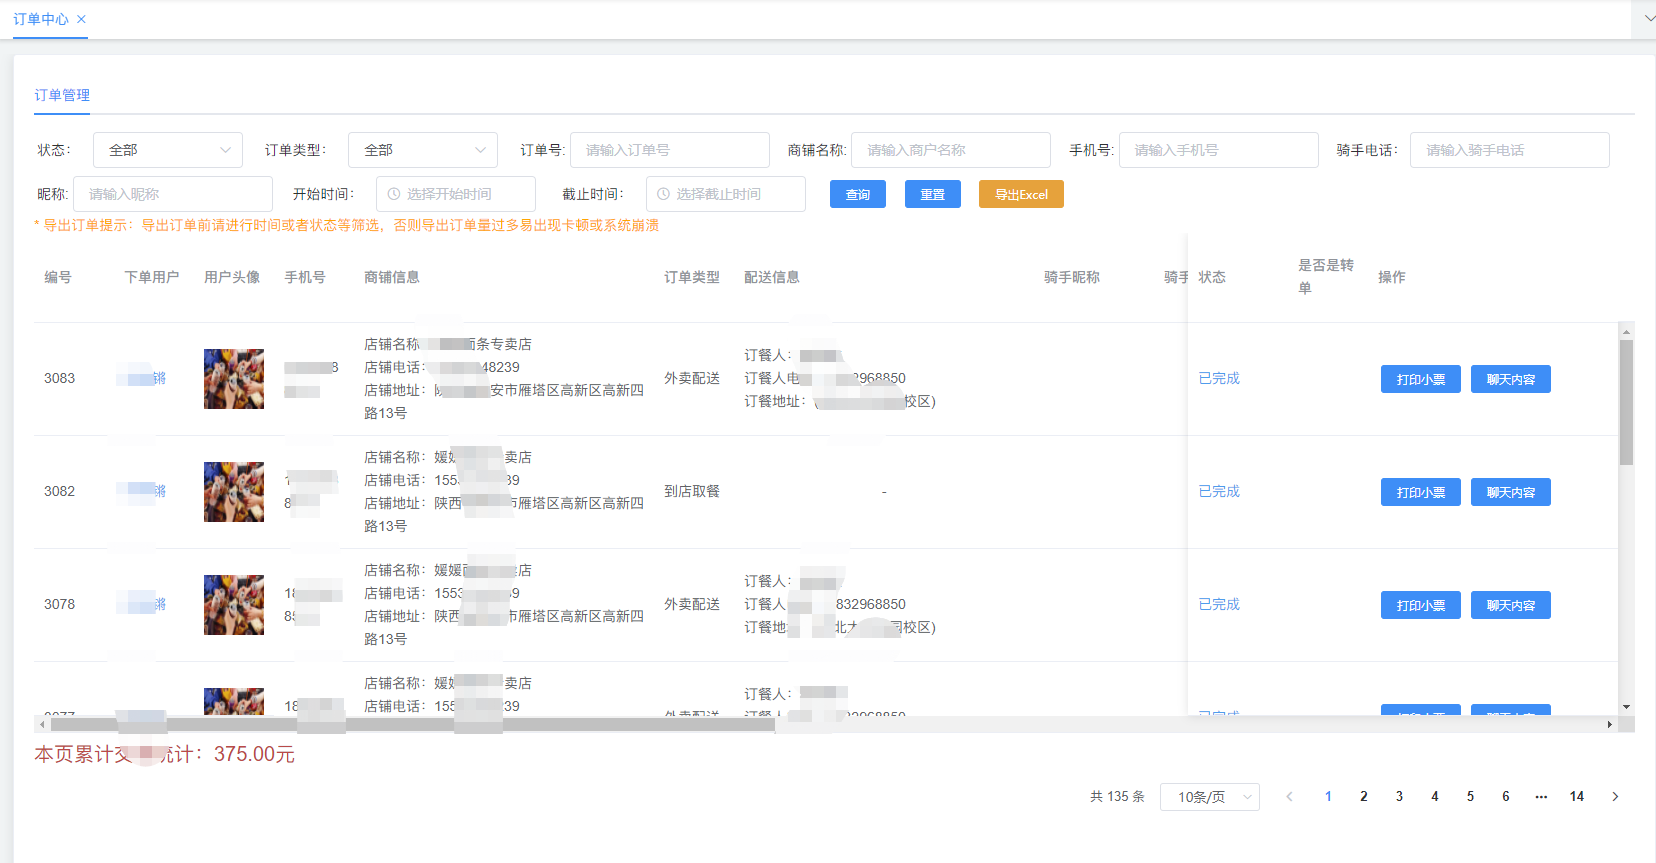Click horizontal scrollbar right arrow

[1609, 724]
